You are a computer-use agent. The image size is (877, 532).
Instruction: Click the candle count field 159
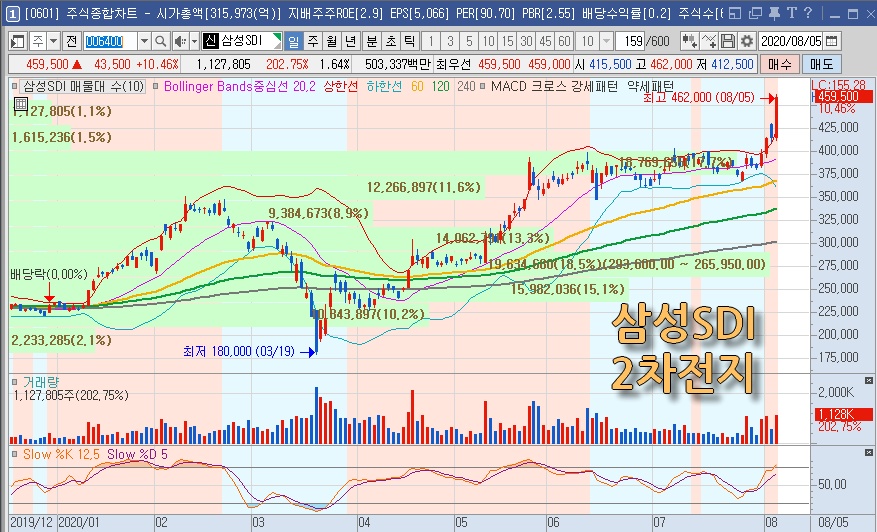click(x=630, y=41)
